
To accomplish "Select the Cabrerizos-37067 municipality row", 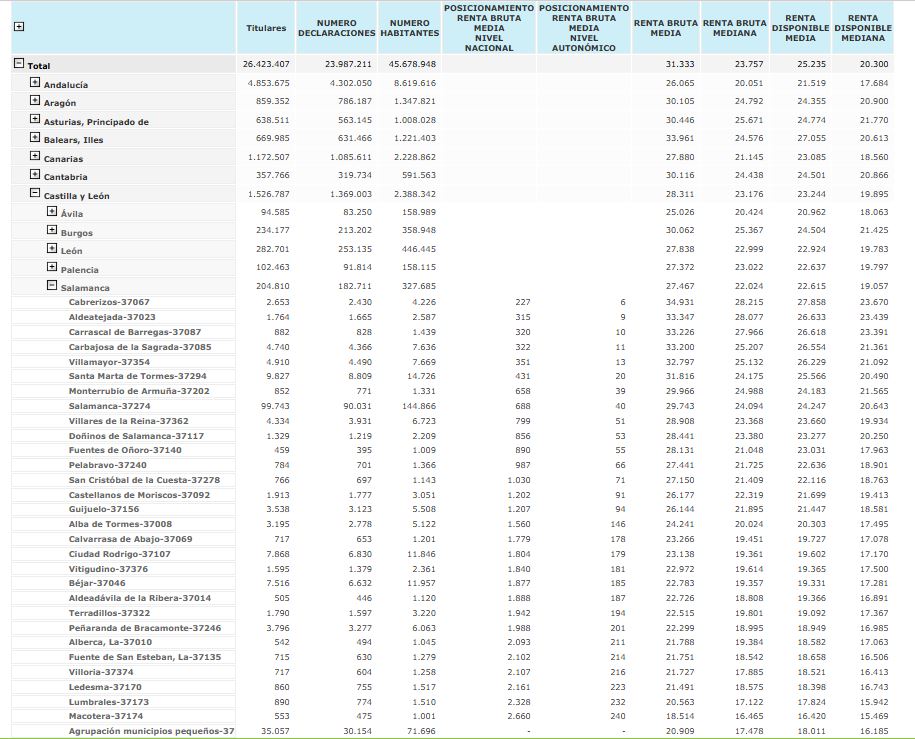I will point(109,302).
